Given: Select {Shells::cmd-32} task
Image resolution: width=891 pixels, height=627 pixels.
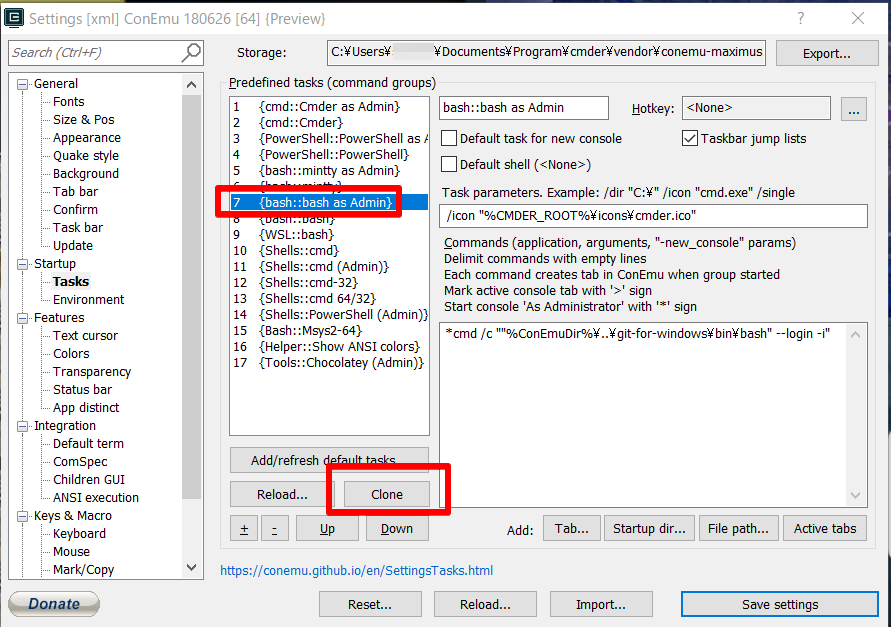Looking at the screenshot, I should [329, 283].
